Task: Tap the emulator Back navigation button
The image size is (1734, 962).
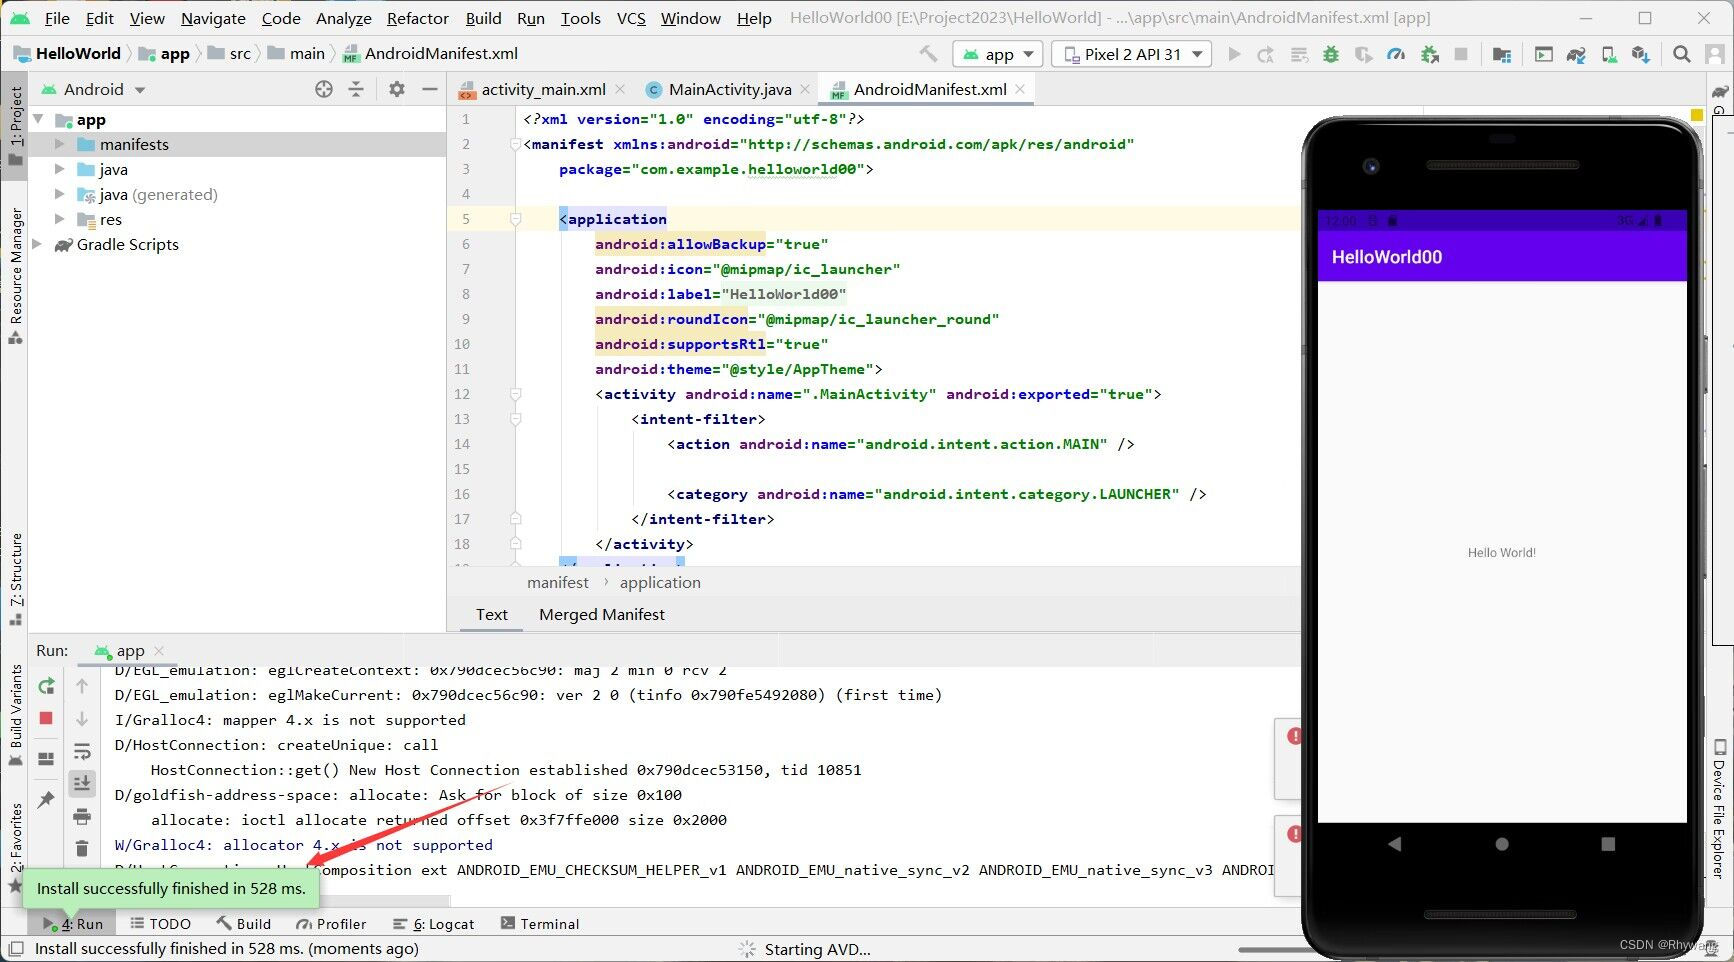Action: 1394,844
